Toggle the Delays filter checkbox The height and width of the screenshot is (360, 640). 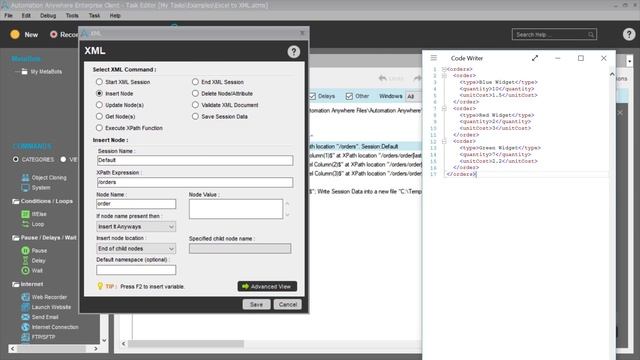[x=312, y=96]
